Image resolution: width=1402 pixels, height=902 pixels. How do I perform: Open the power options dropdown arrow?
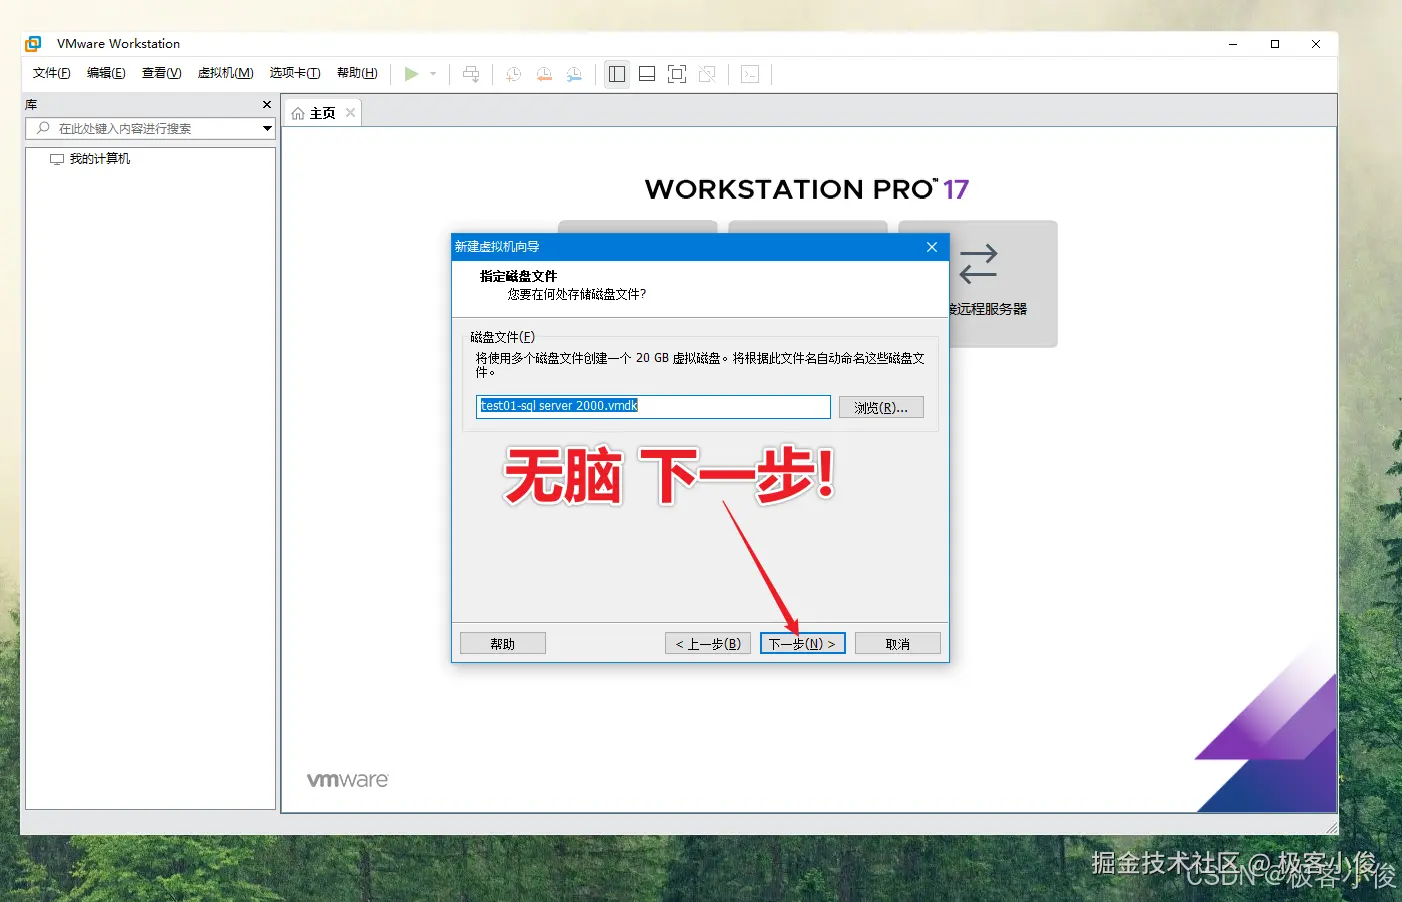pos(433,74)
